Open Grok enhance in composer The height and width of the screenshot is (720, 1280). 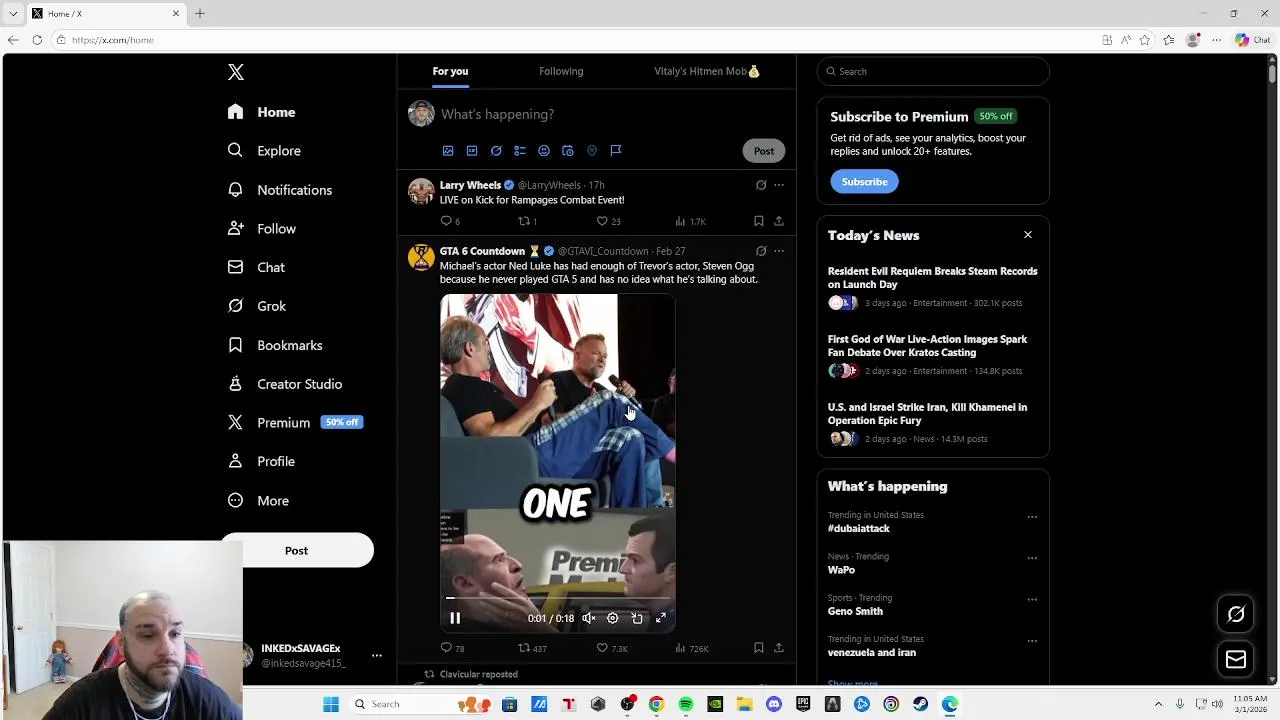click(x=496, y=151)
